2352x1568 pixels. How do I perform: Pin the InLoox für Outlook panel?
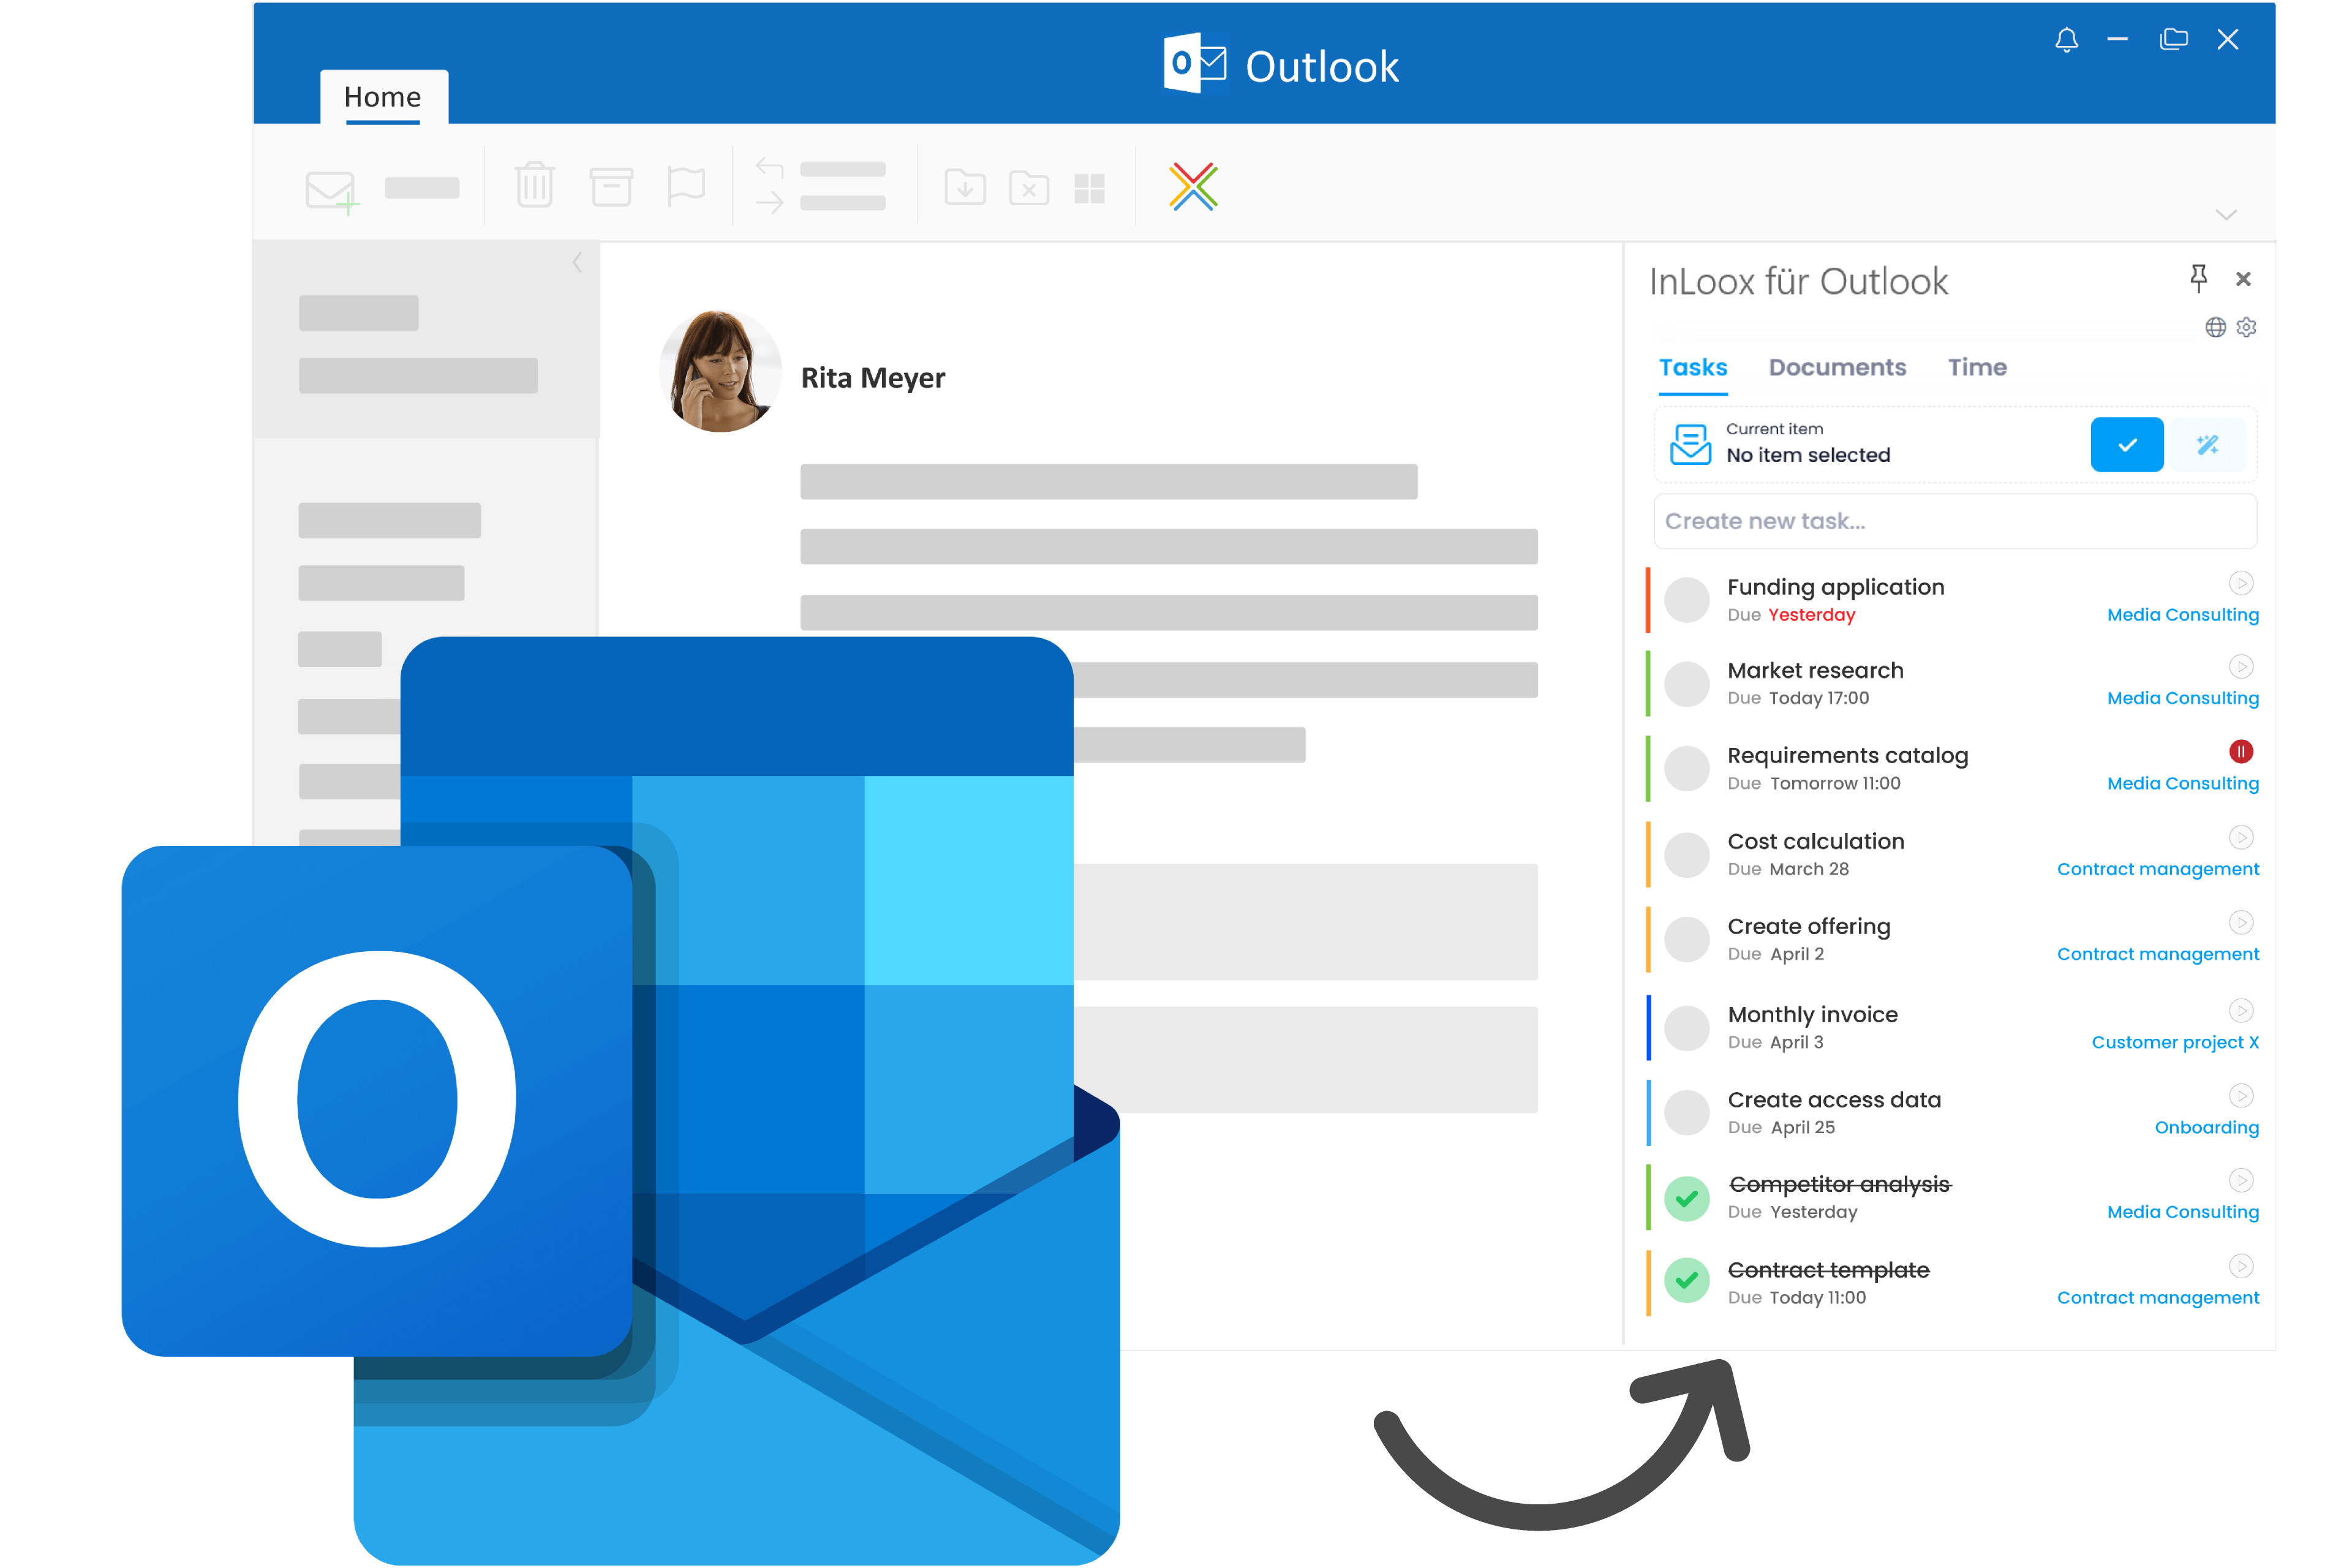click(2198, 278)
